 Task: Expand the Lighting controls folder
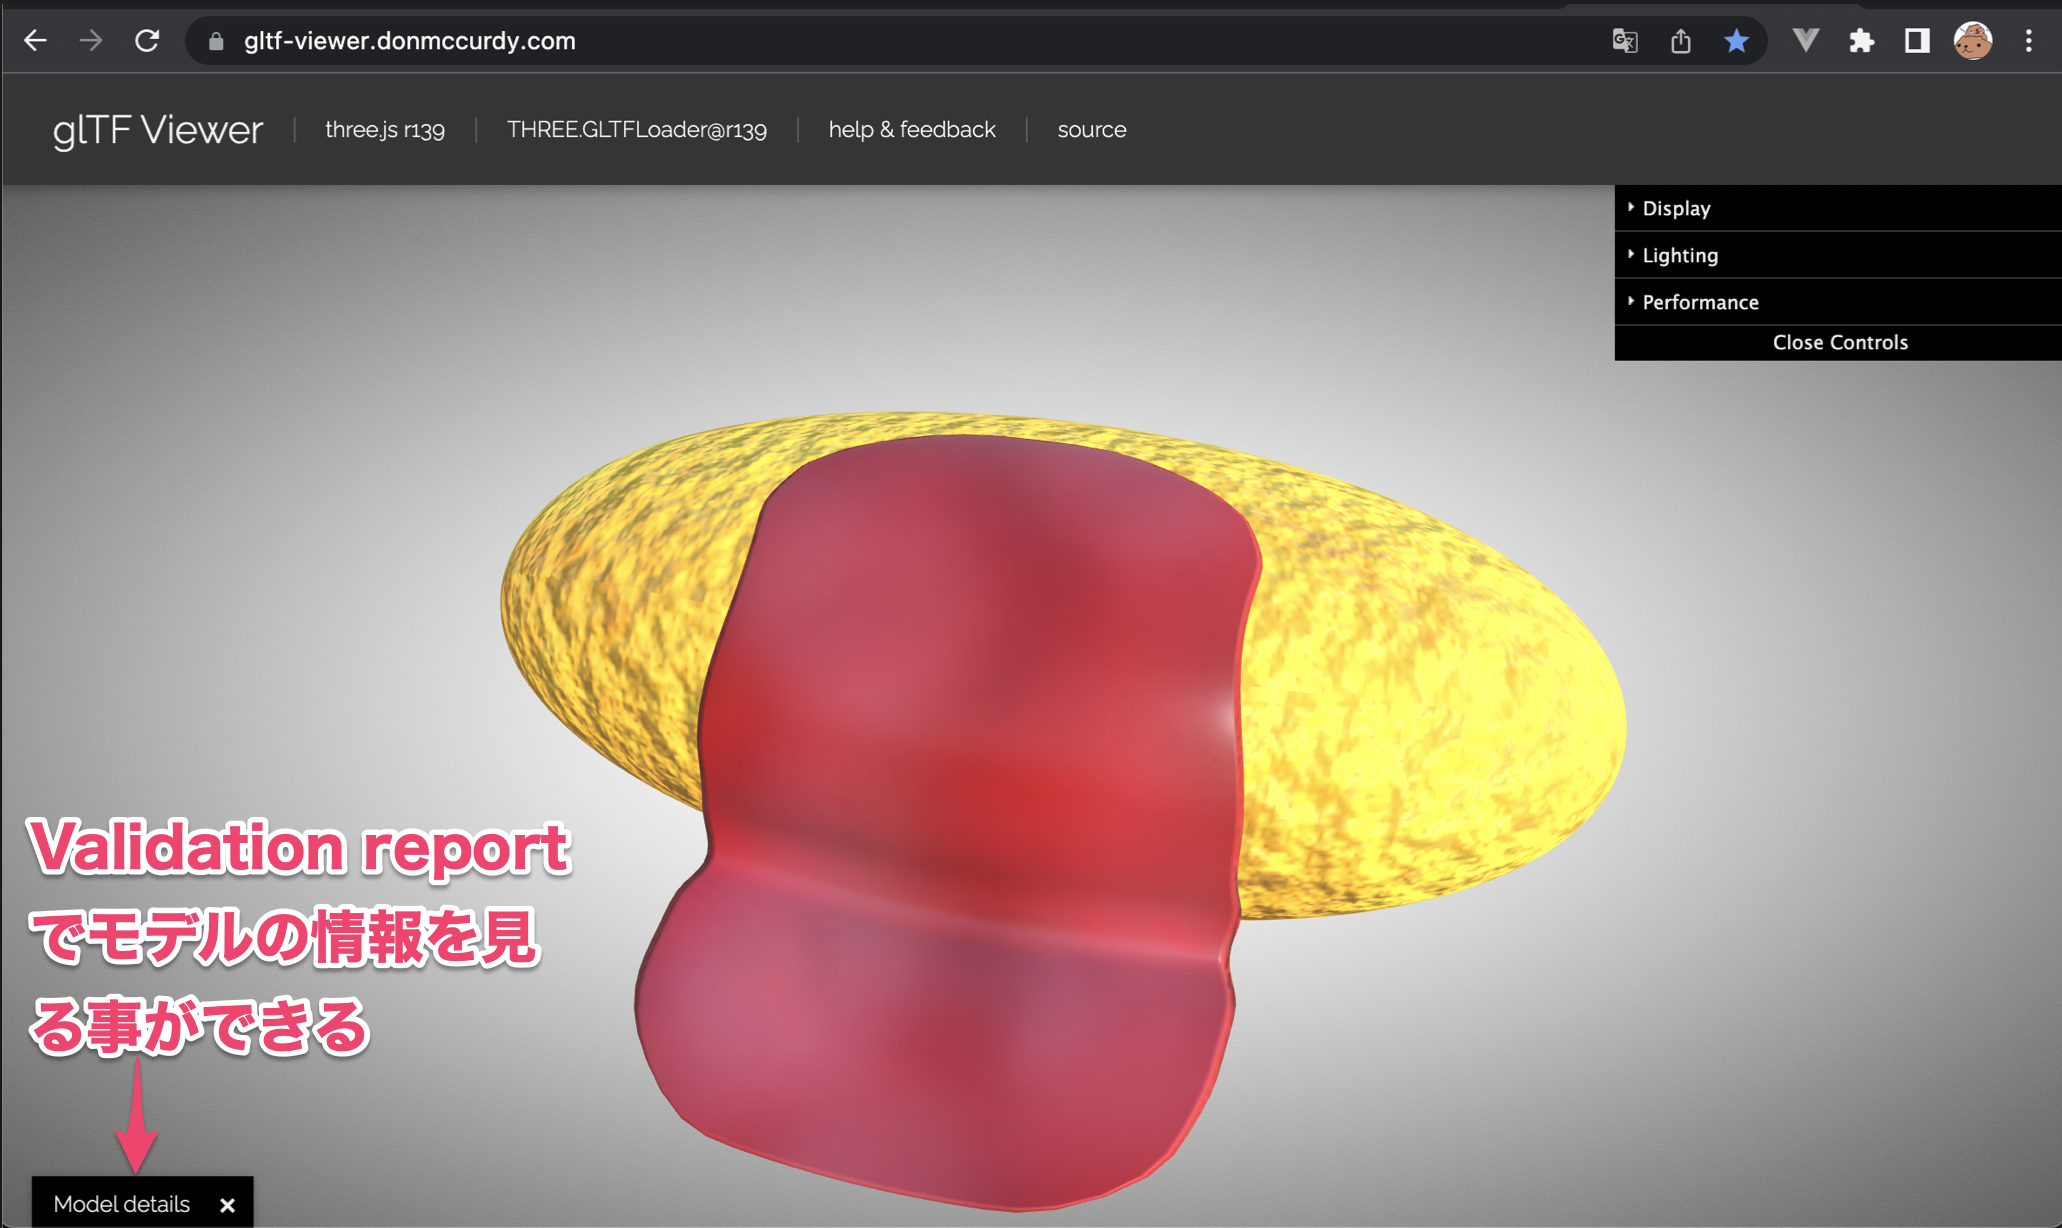pos(1680,255)
